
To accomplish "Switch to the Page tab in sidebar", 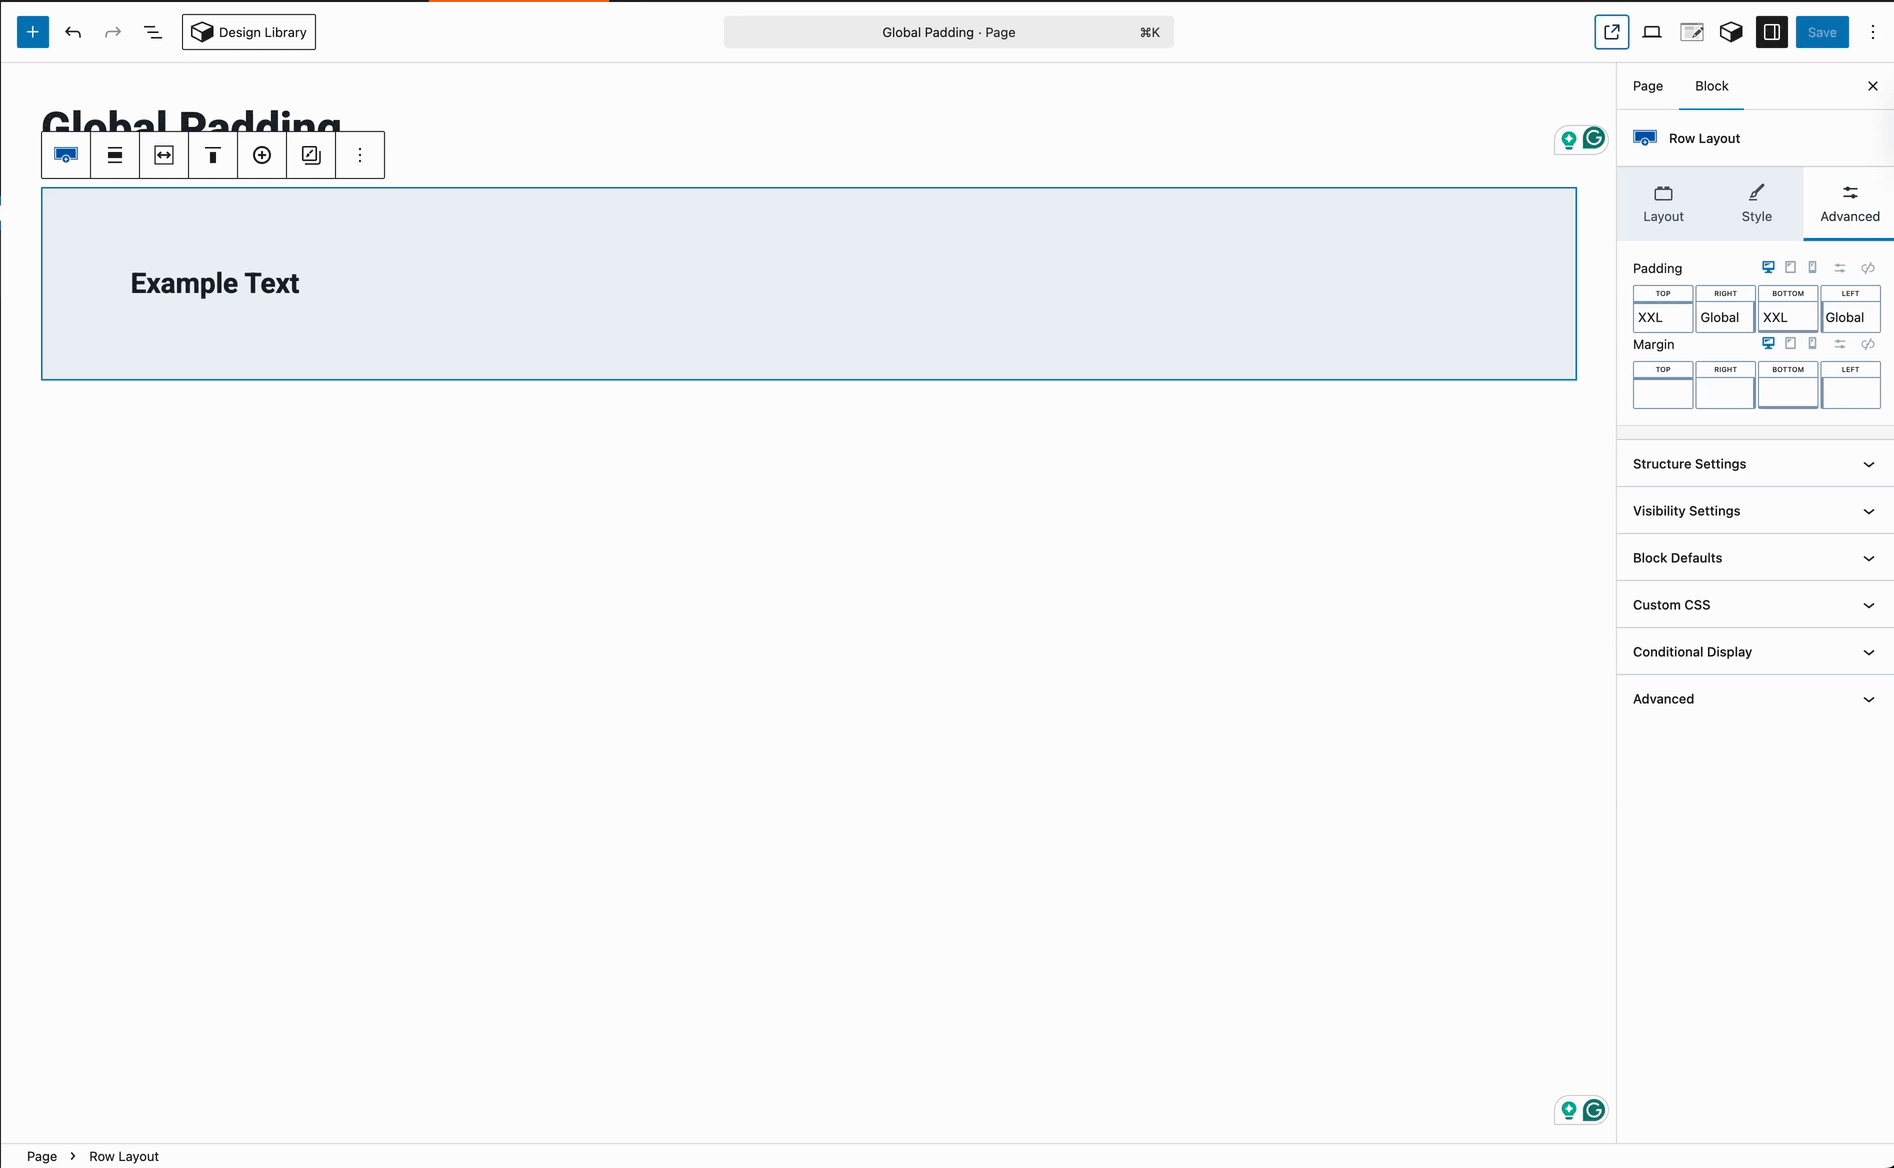I will tap(1646, 86).
